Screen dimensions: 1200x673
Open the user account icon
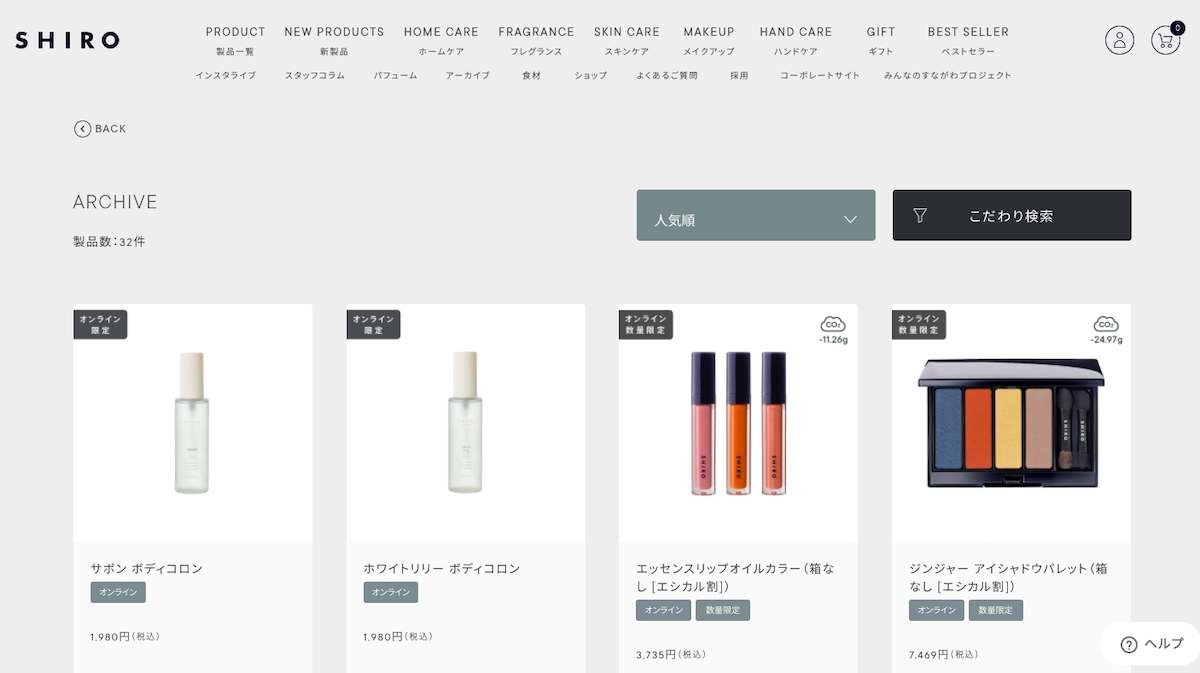[x=1119, y=40]
